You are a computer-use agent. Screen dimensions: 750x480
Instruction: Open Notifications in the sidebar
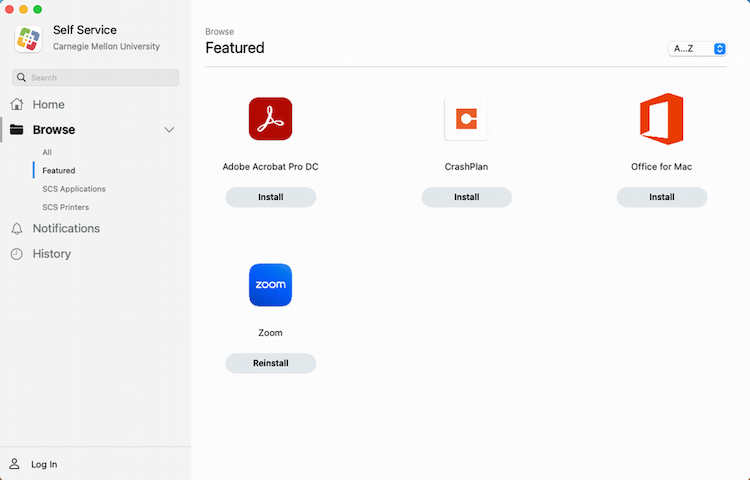(66, 229)
